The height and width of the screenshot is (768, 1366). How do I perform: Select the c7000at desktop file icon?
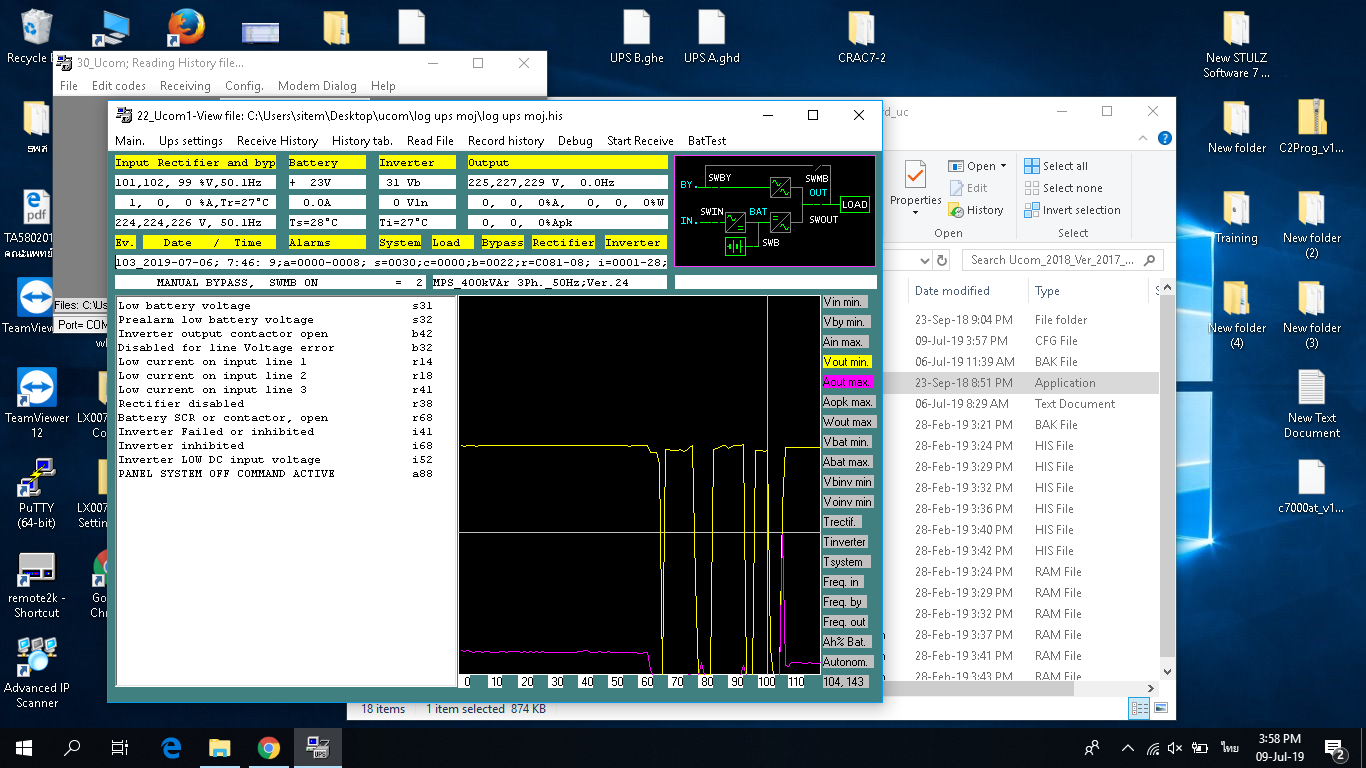(1312, 487)
